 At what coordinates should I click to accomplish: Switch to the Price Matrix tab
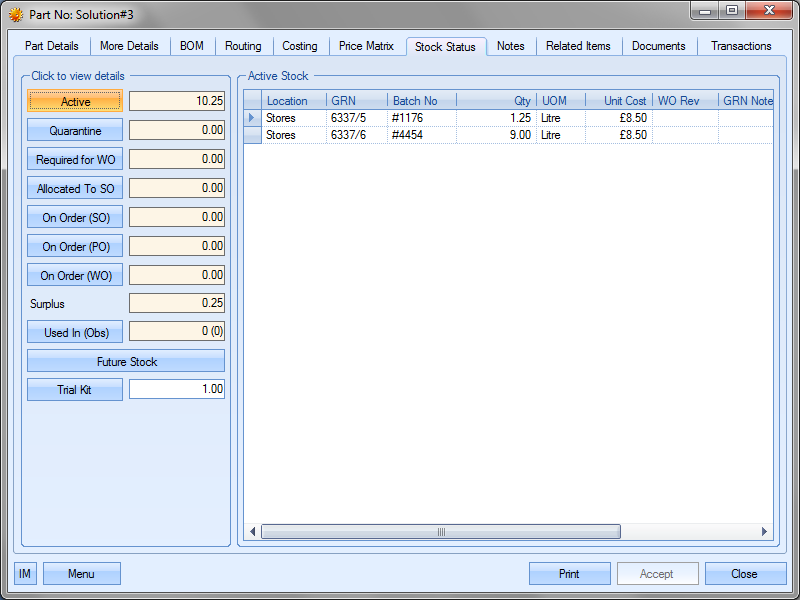click(x=366, y=46)
